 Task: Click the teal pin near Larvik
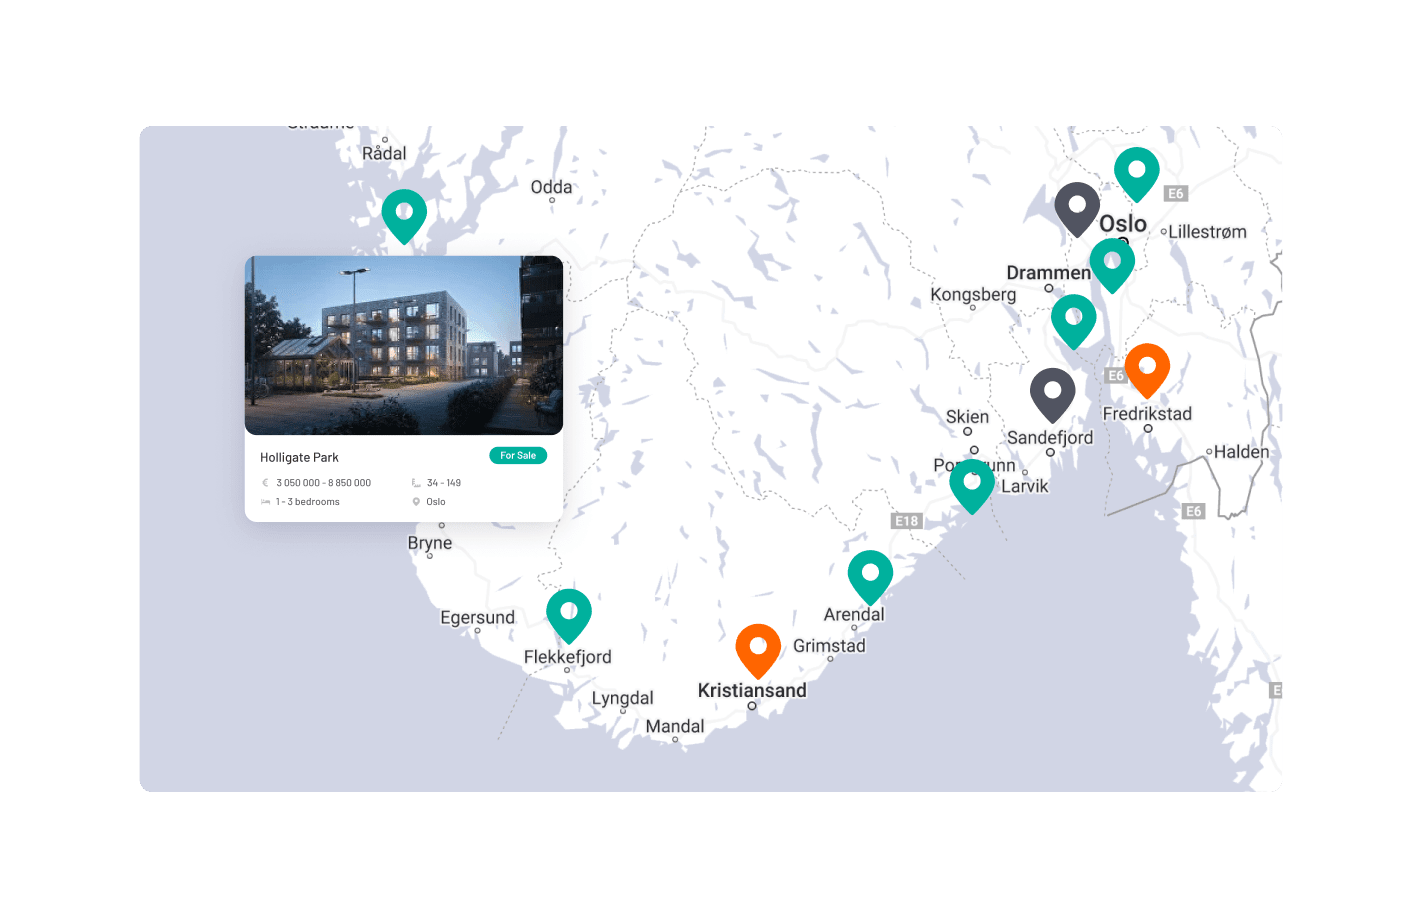pos(972,484)
